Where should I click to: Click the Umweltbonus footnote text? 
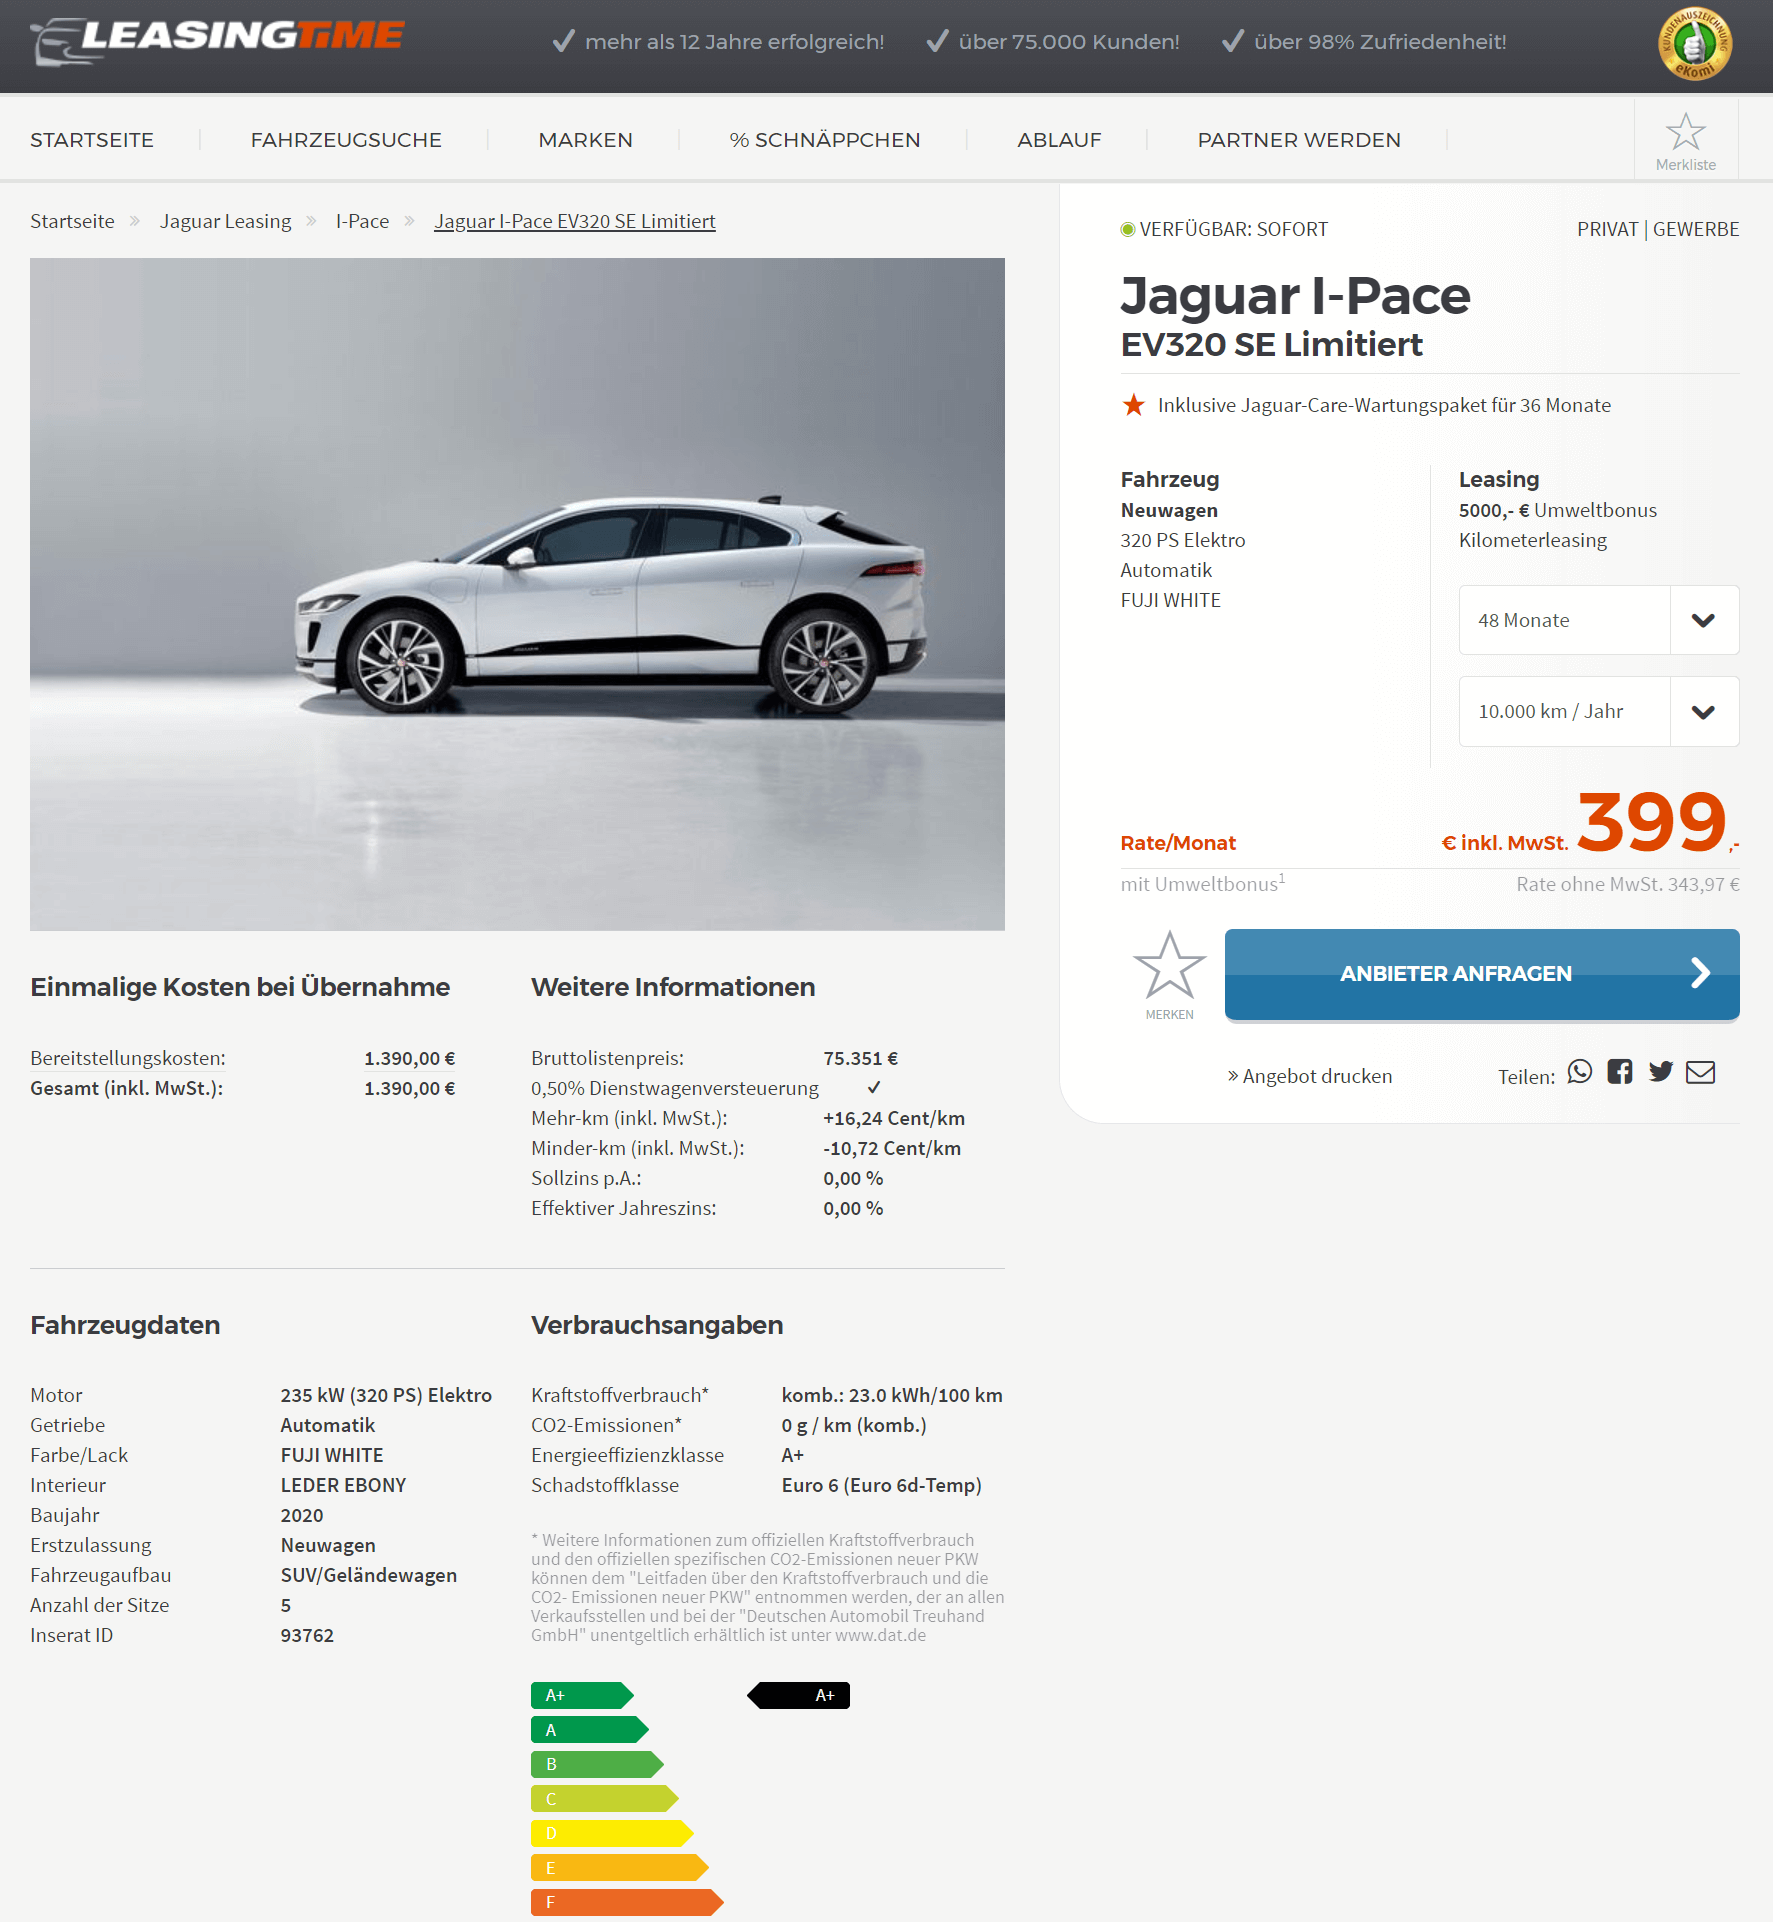(1203, 883)
